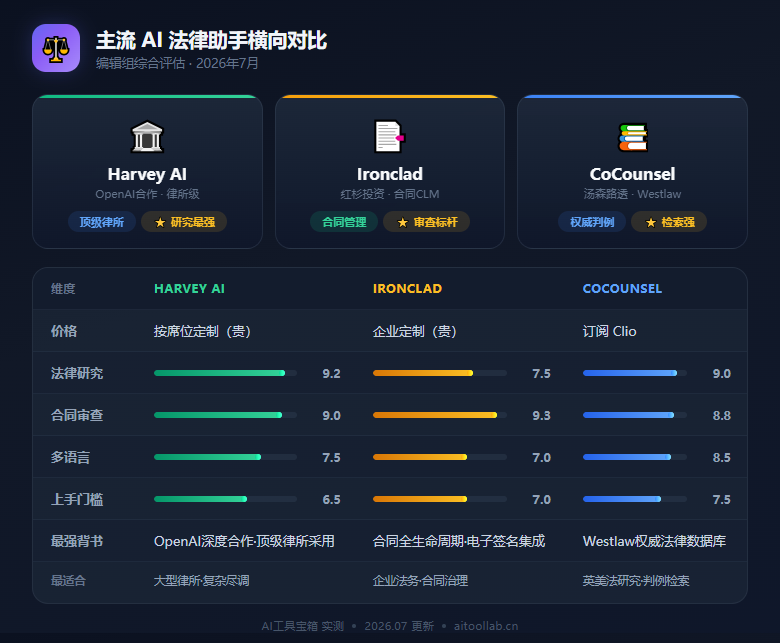Image resolution: width=780 pixels, height=643 pixels.
Task: Click AI工具宝箱 实测 footer text
Action: pos(303,626)
